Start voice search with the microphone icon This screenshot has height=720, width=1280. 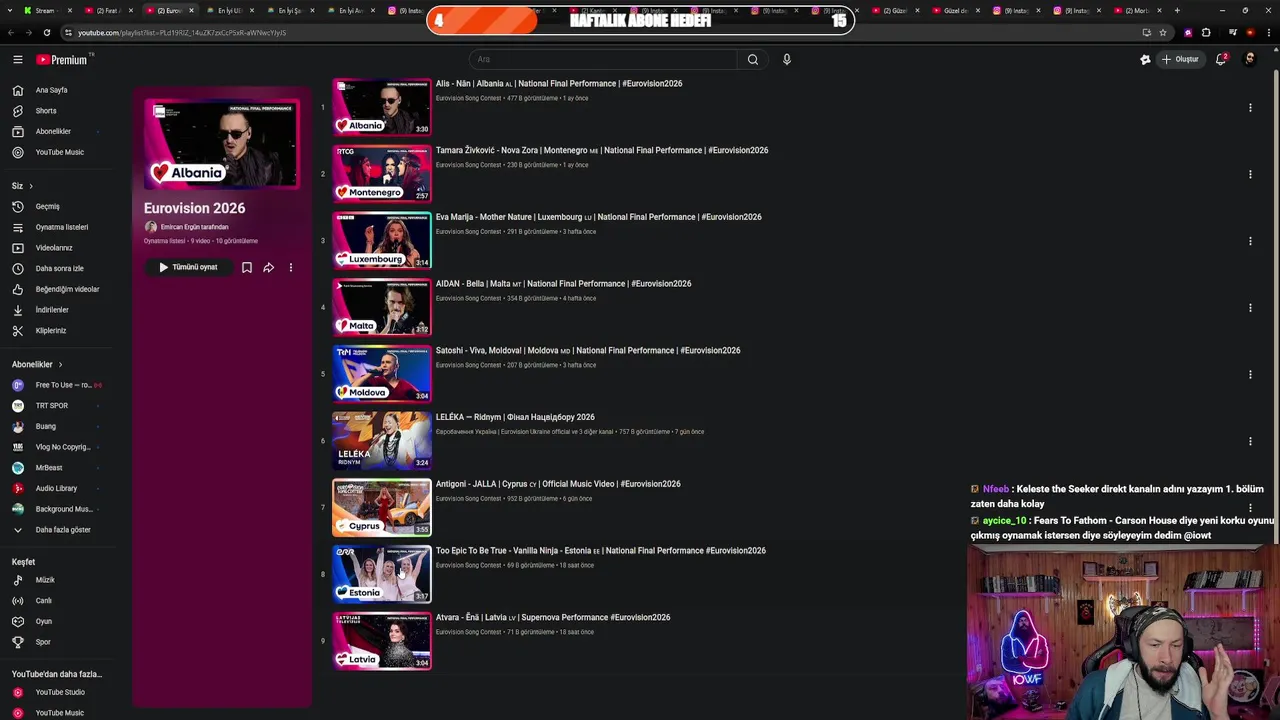coord(787,59)
